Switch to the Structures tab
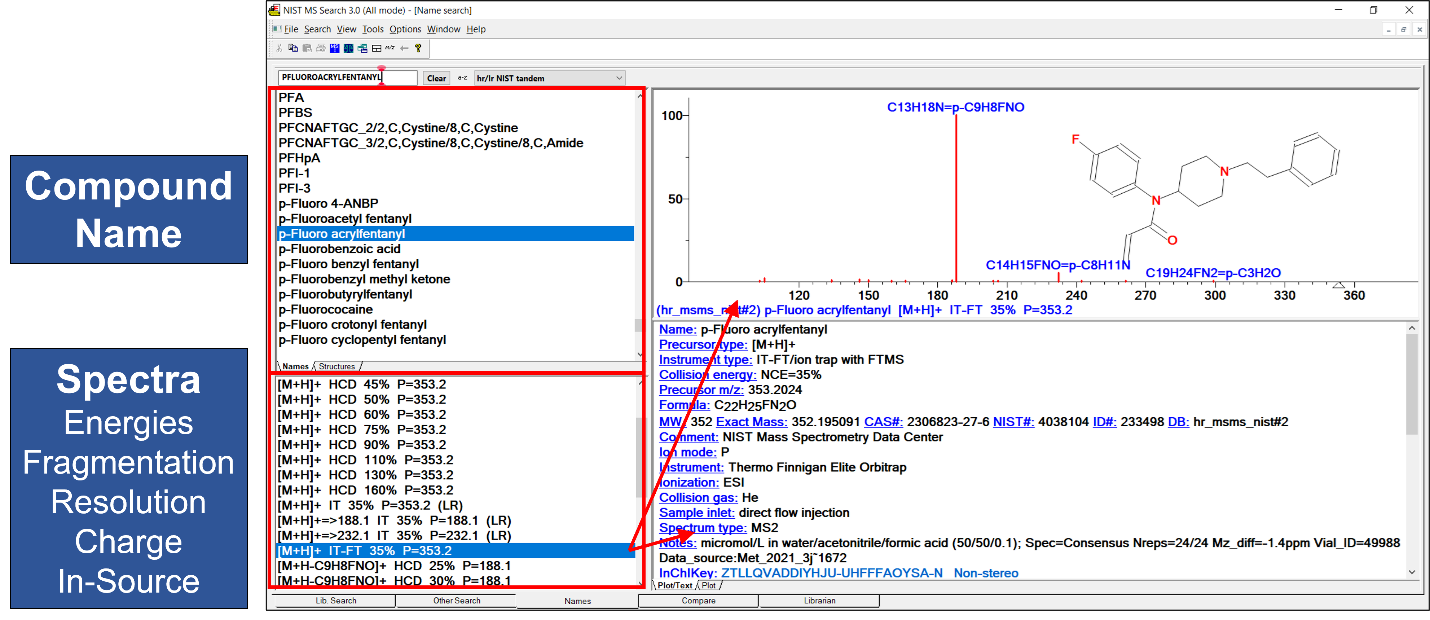Viewport: 1430px width, 620px height. (337, 367)
